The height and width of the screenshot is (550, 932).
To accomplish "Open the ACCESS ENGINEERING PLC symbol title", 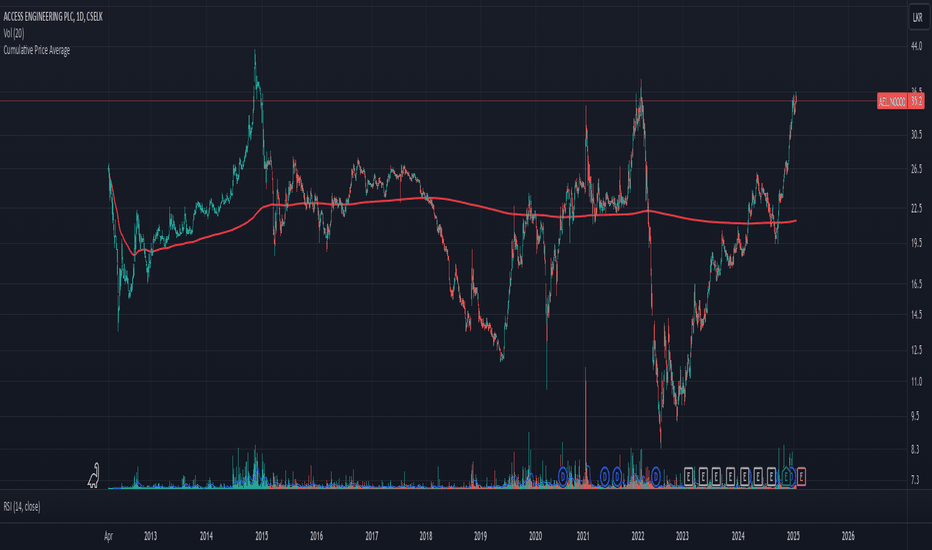I will tap(53, 17).
